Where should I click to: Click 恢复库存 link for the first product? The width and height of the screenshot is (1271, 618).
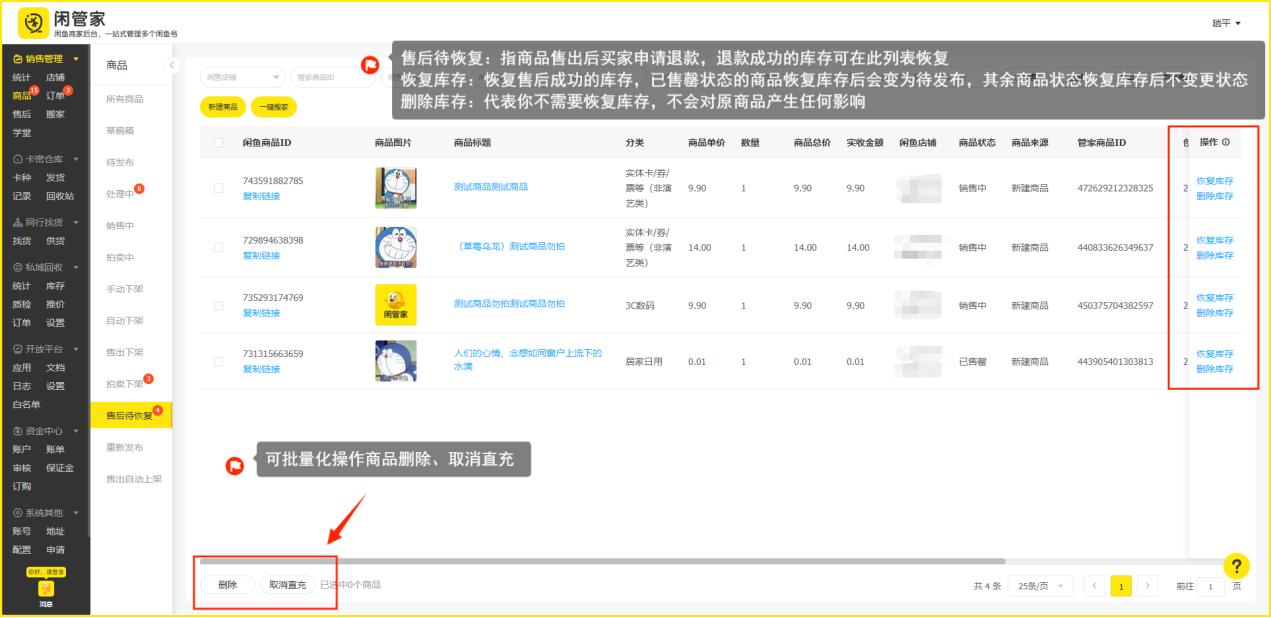tap(1214, 182)
